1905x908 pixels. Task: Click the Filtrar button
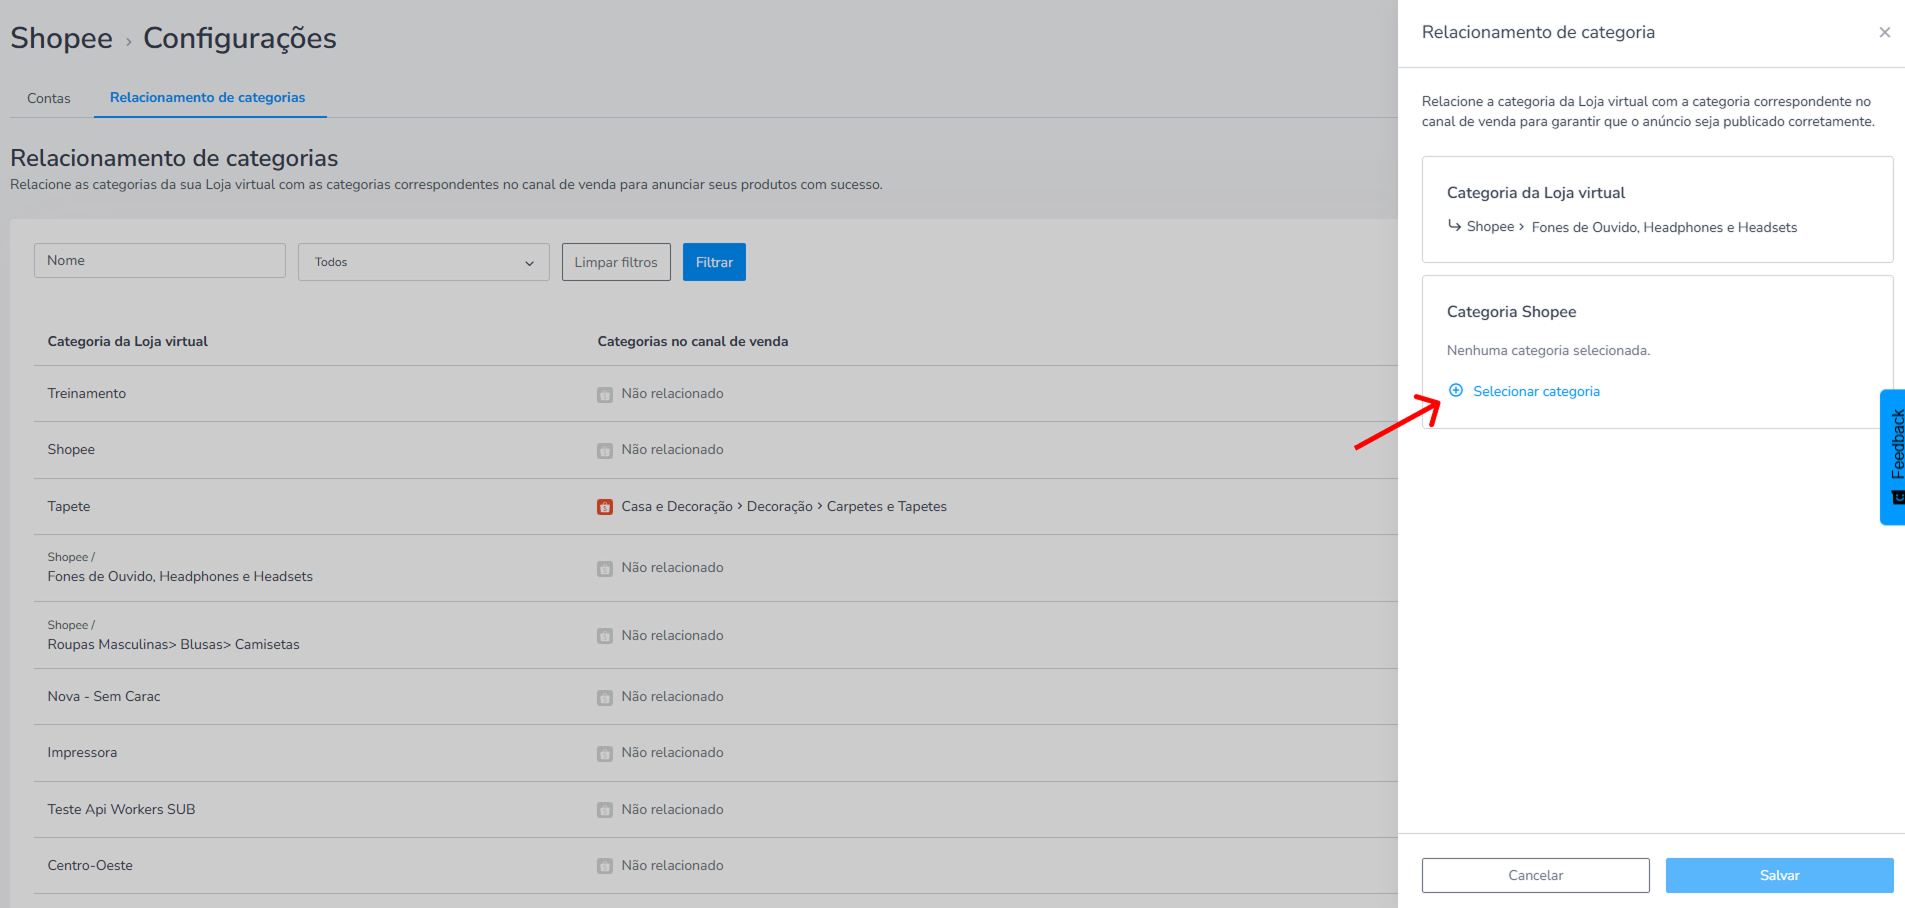(714, 262)
